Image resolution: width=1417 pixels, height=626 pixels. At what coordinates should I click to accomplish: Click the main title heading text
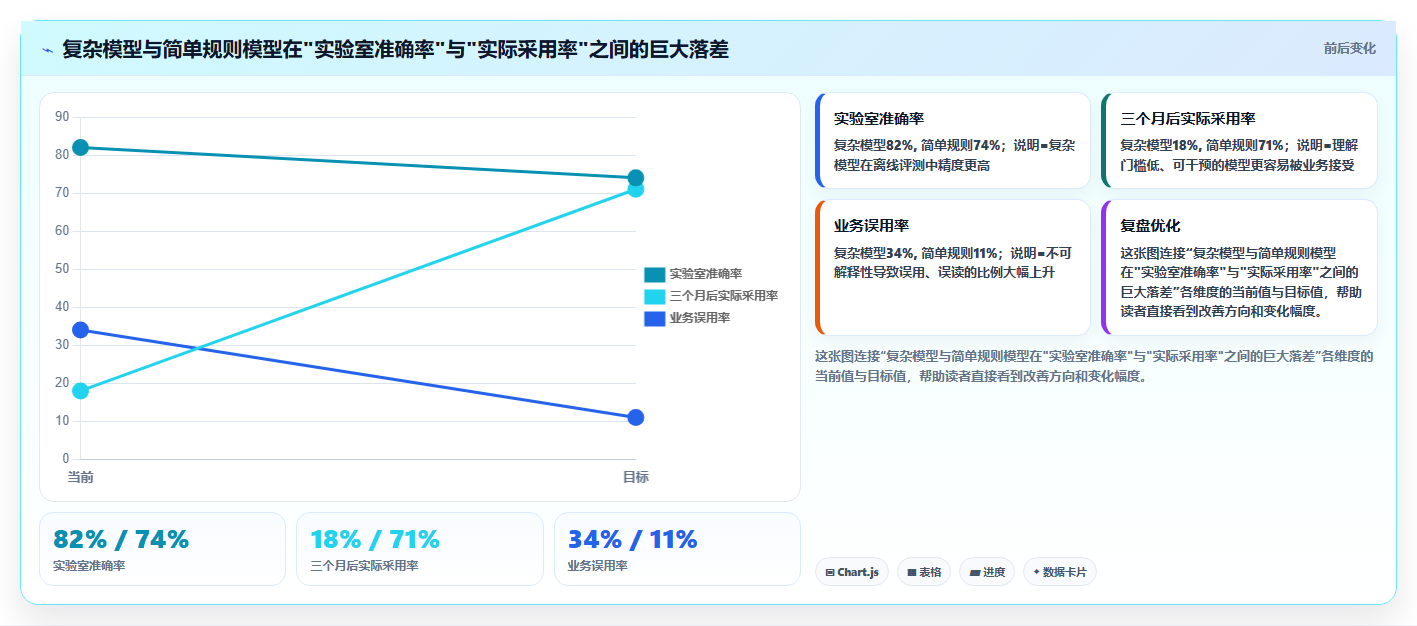tap(395, 49)
